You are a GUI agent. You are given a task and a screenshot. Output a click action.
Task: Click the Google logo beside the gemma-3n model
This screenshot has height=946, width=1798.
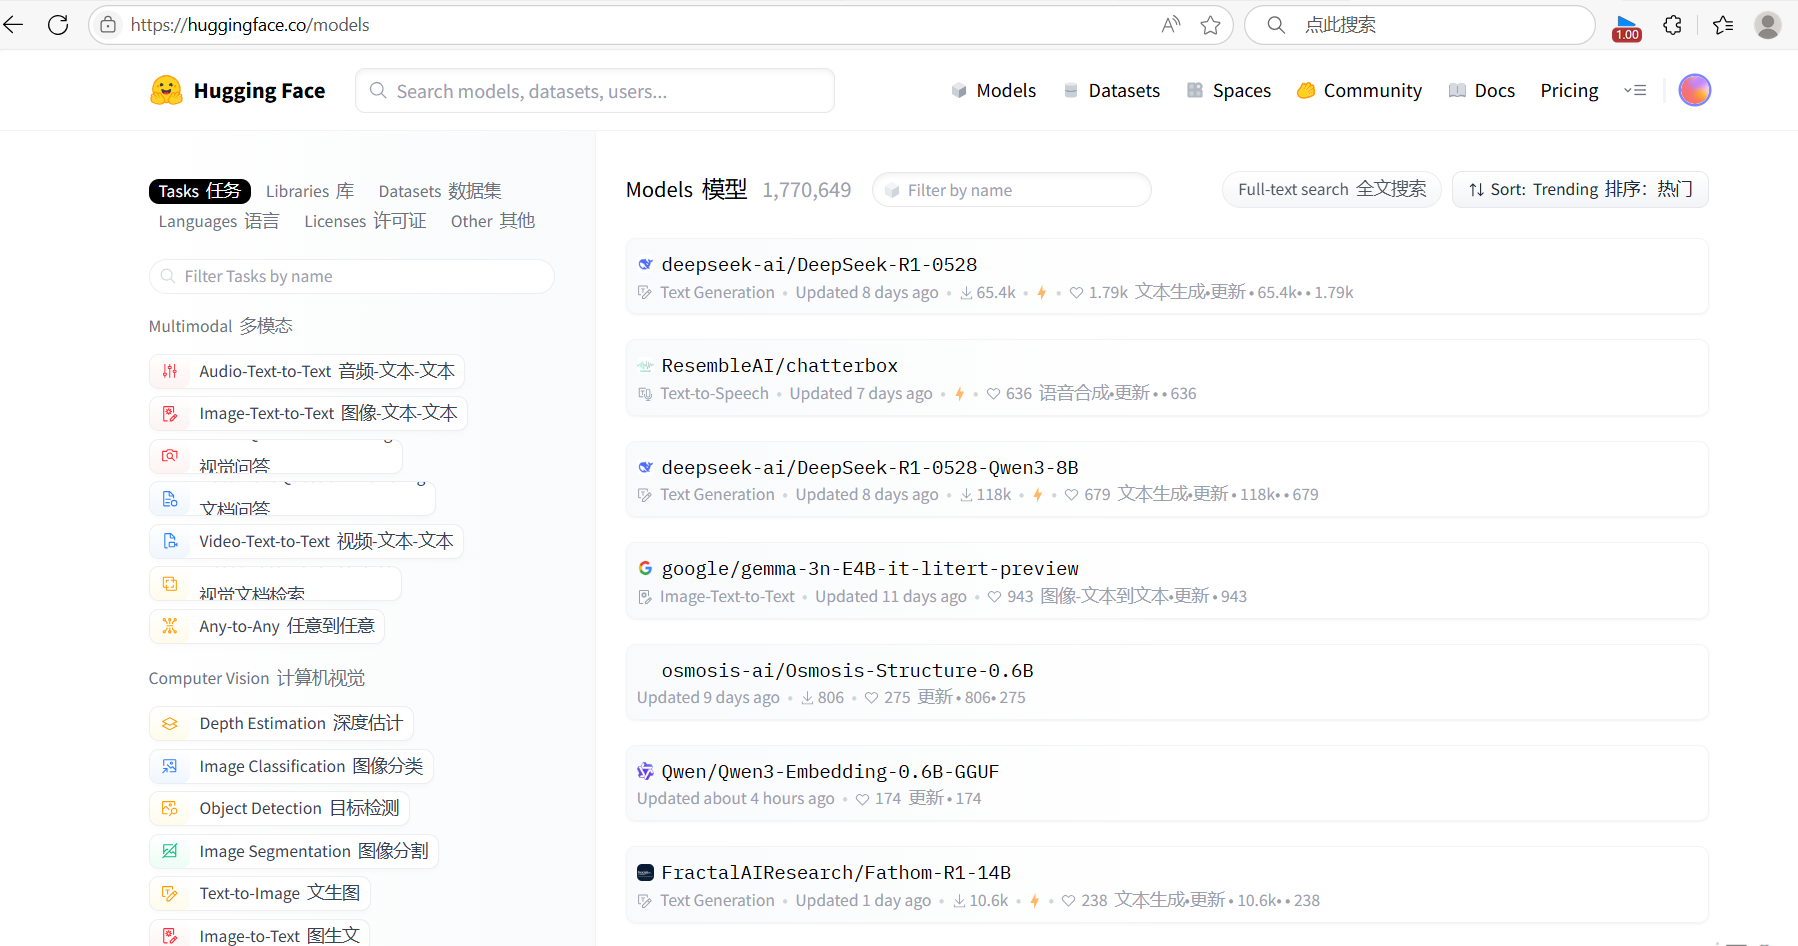(x=646, y=568)
